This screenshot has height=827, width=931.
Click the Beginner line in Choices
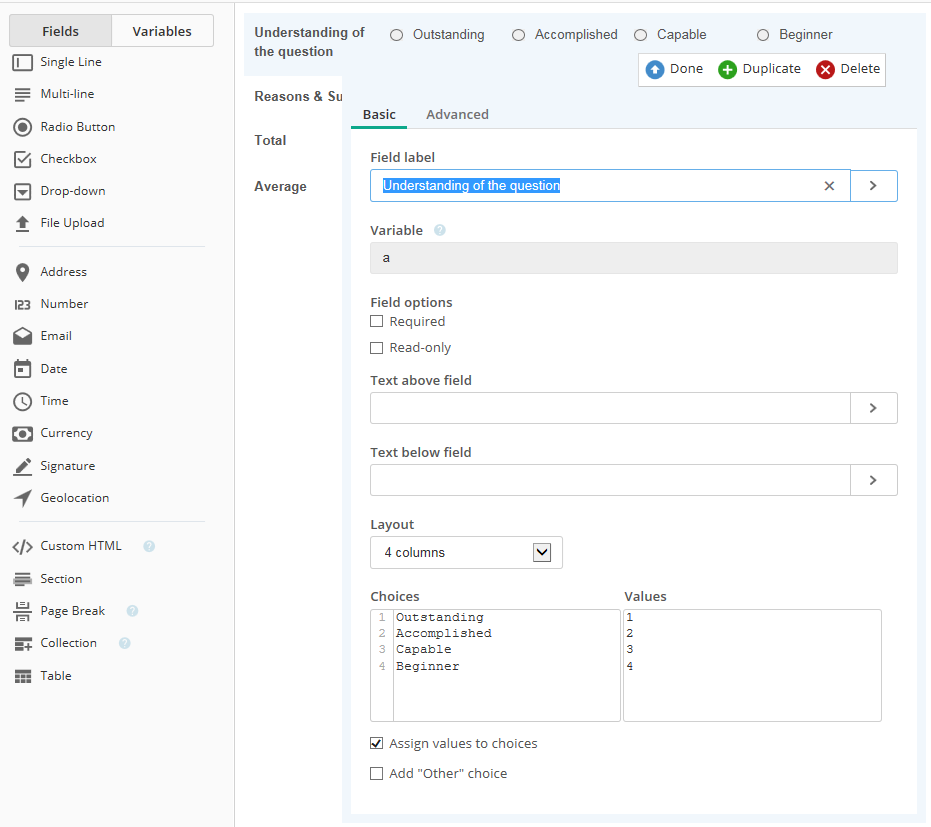[428, 666]
